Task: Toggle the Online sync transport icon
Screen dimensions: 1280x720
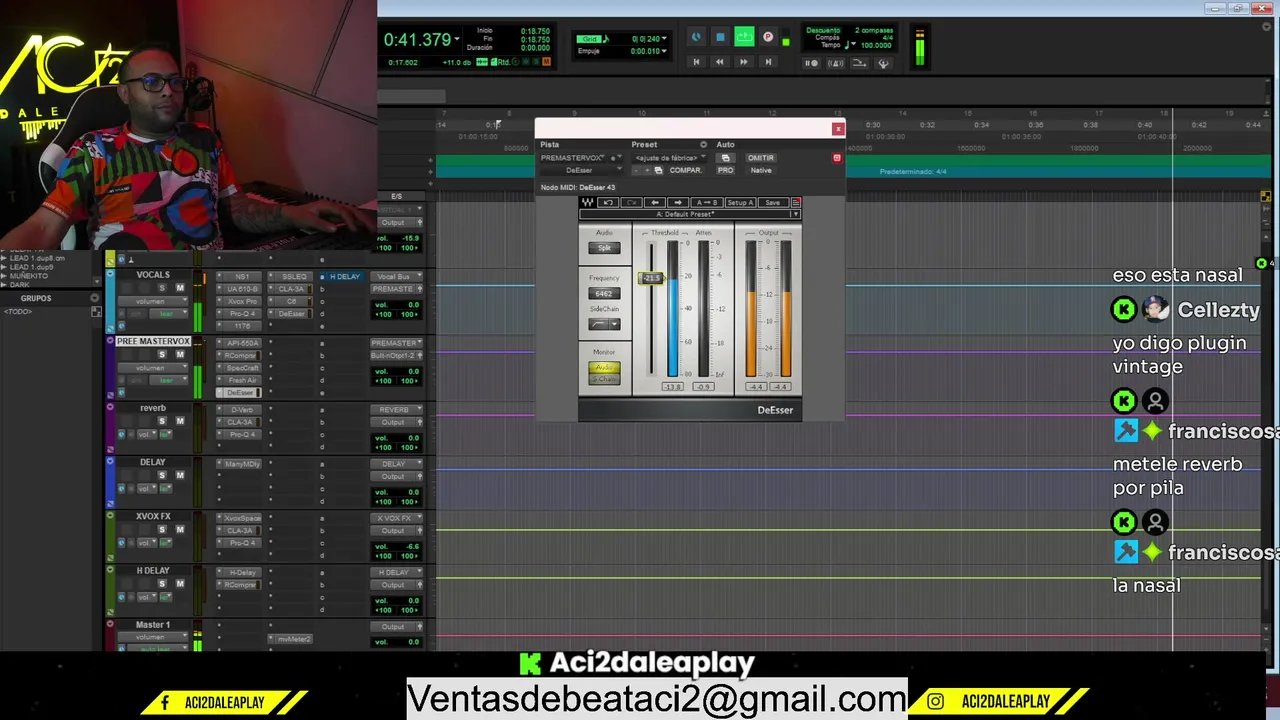Action: tap(697, 37)
